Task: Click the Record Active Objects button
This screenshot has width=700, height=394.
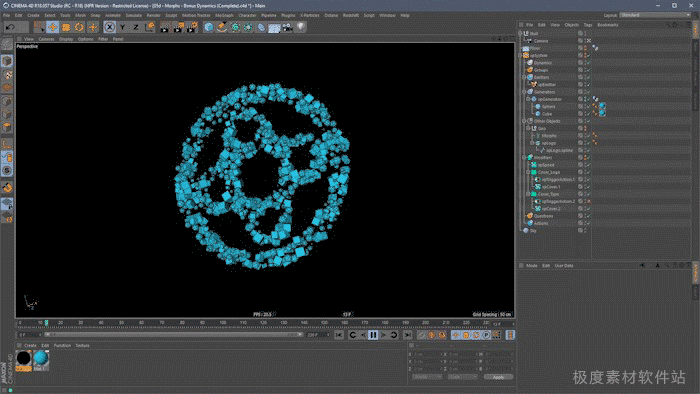Action: (421, 335)
